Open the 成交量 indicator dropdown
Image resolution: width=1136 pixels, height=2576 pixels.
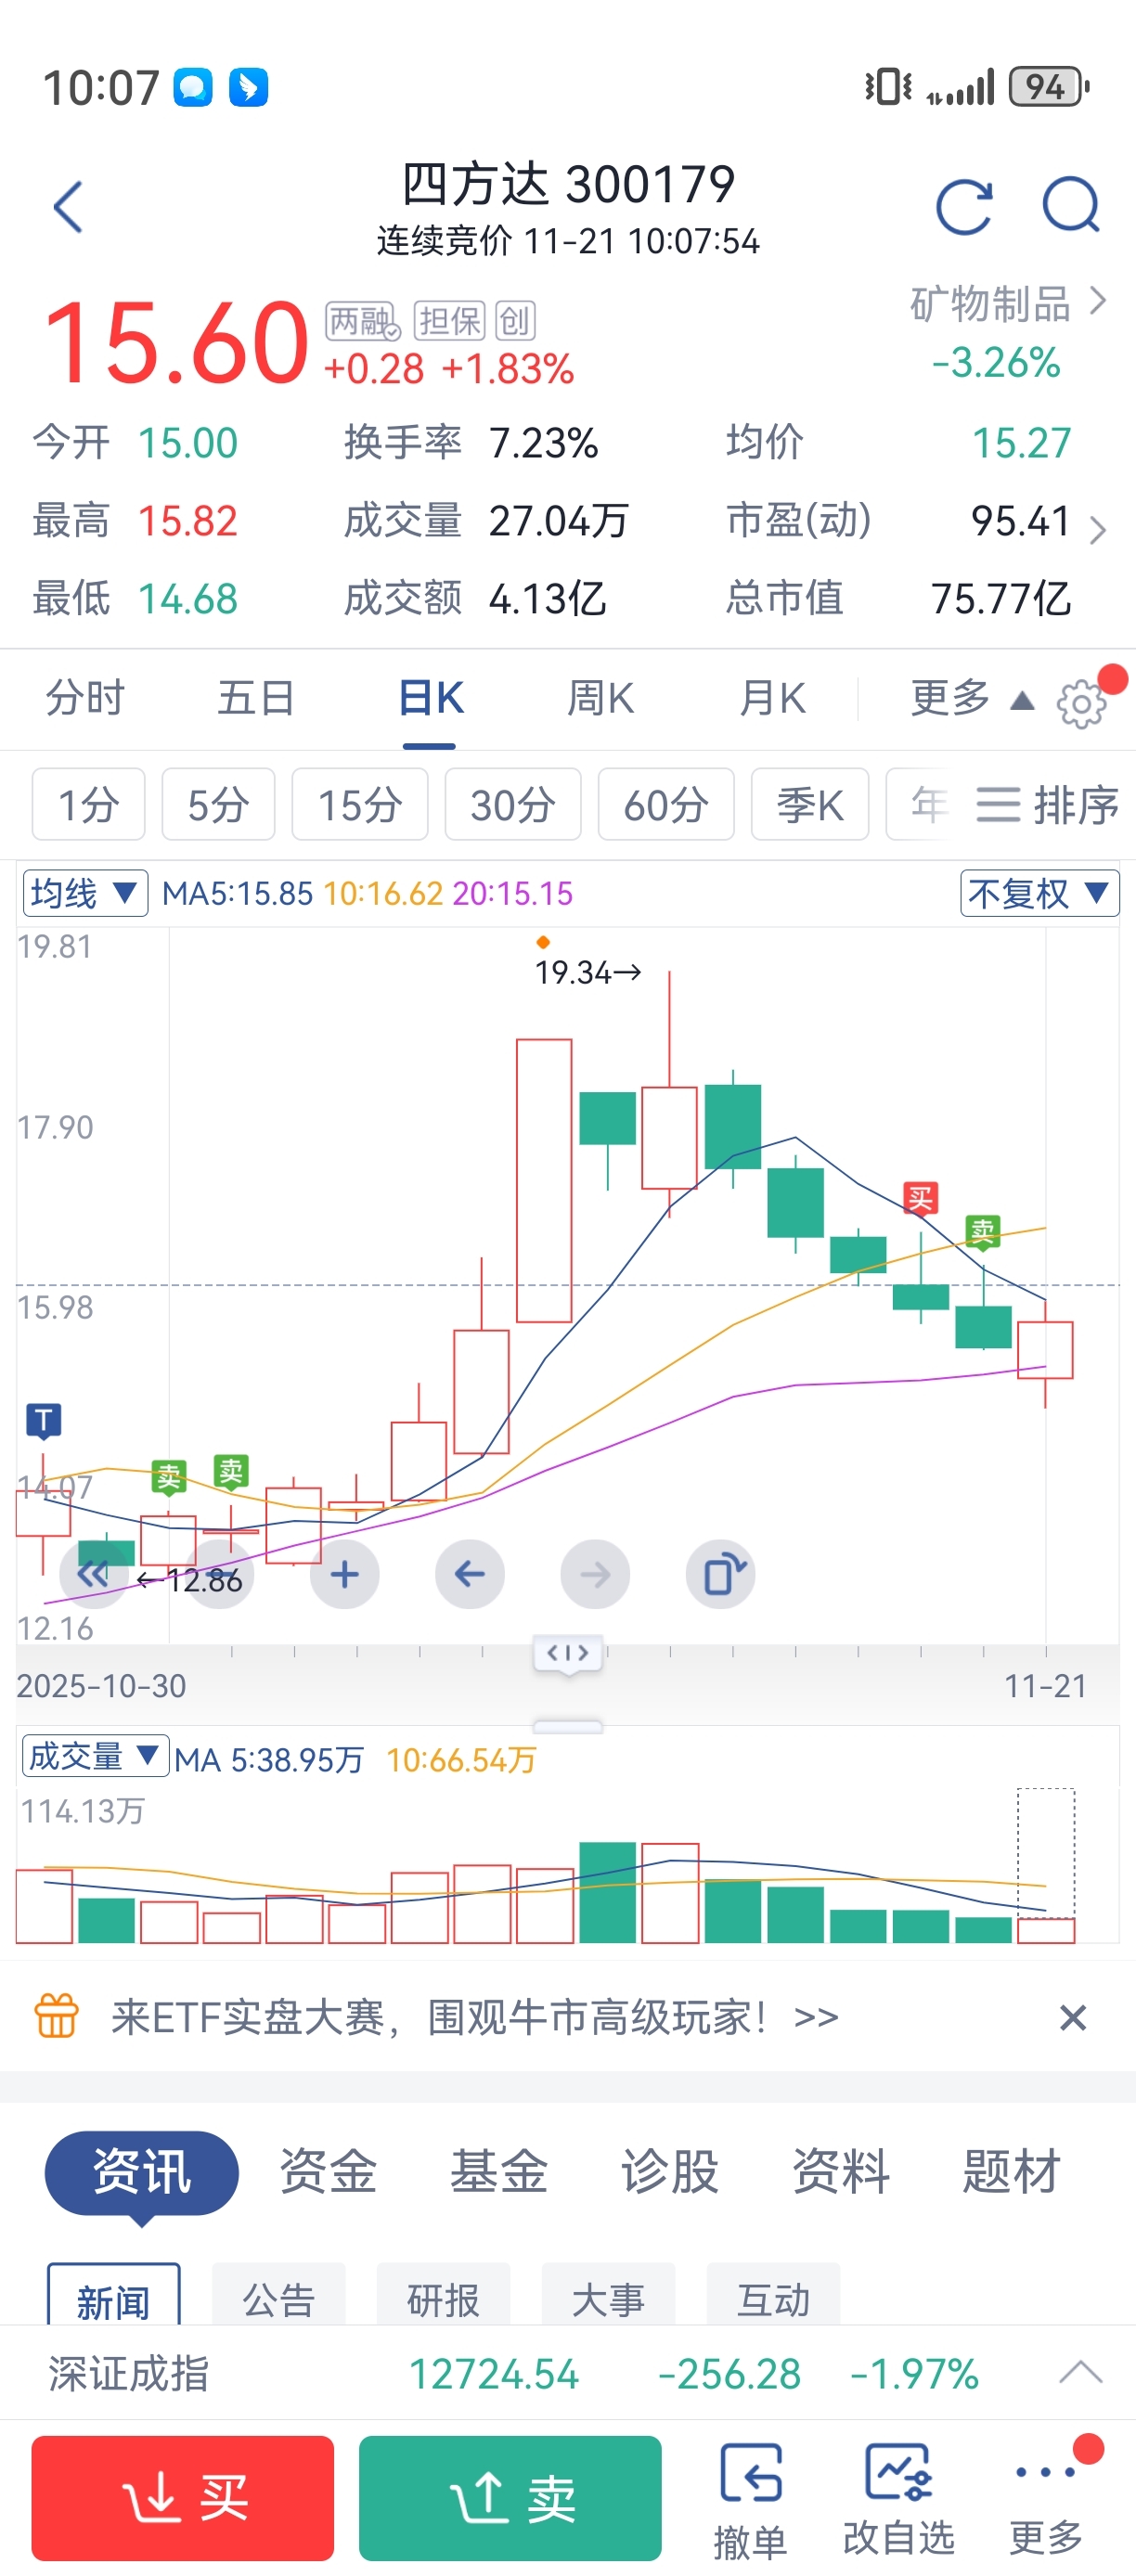click(95, 1756)
